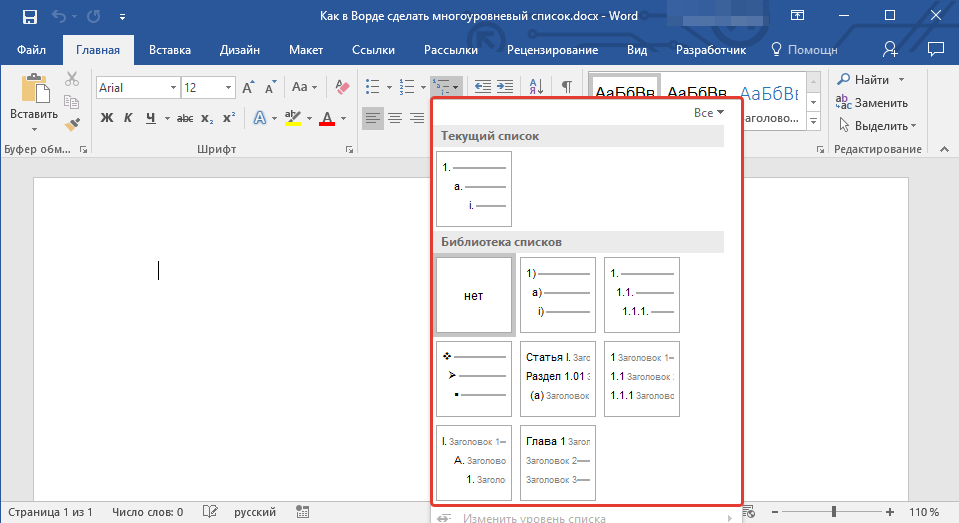
Task: Click the Cut scissors icon
Action: click(72, 80)
